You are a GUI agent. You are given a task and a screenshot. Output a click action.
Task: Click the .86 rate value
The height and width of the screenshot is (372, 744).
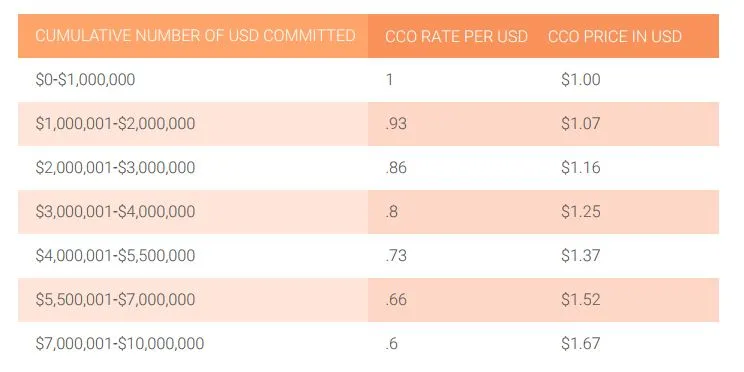click(x=396, y=168)
